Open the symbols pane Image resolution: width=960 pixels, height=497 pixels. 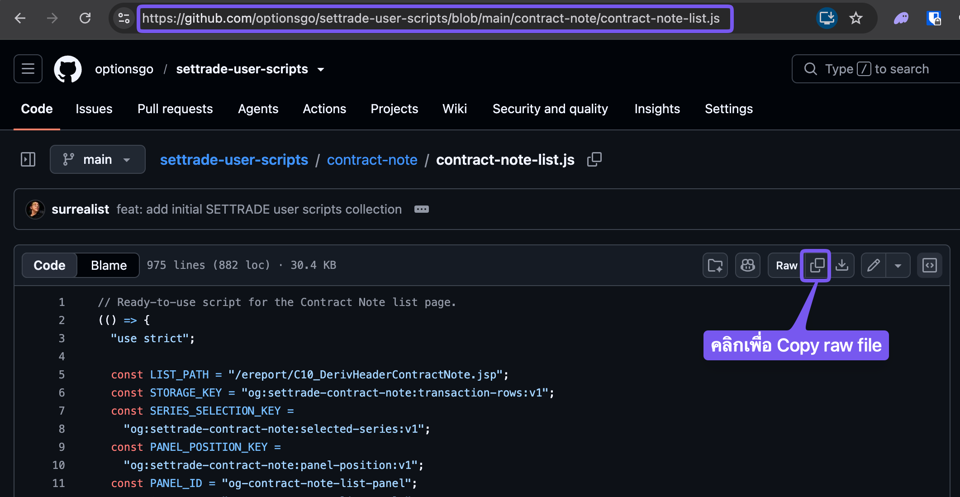click(x=929, y=265)
